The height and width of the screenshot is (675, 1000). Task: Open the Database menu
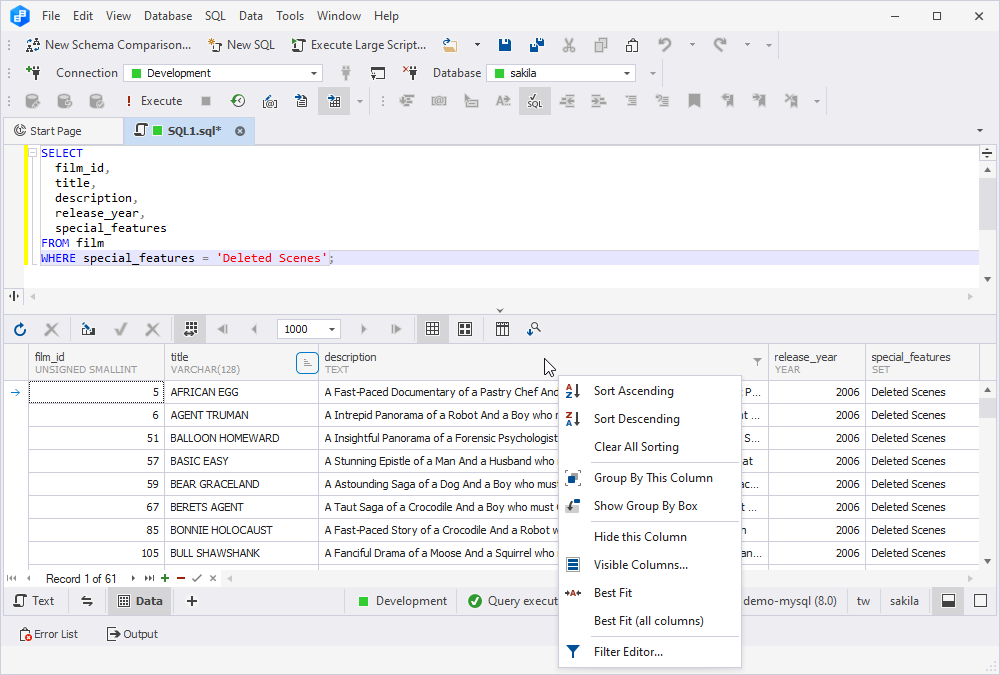point(168,16)
